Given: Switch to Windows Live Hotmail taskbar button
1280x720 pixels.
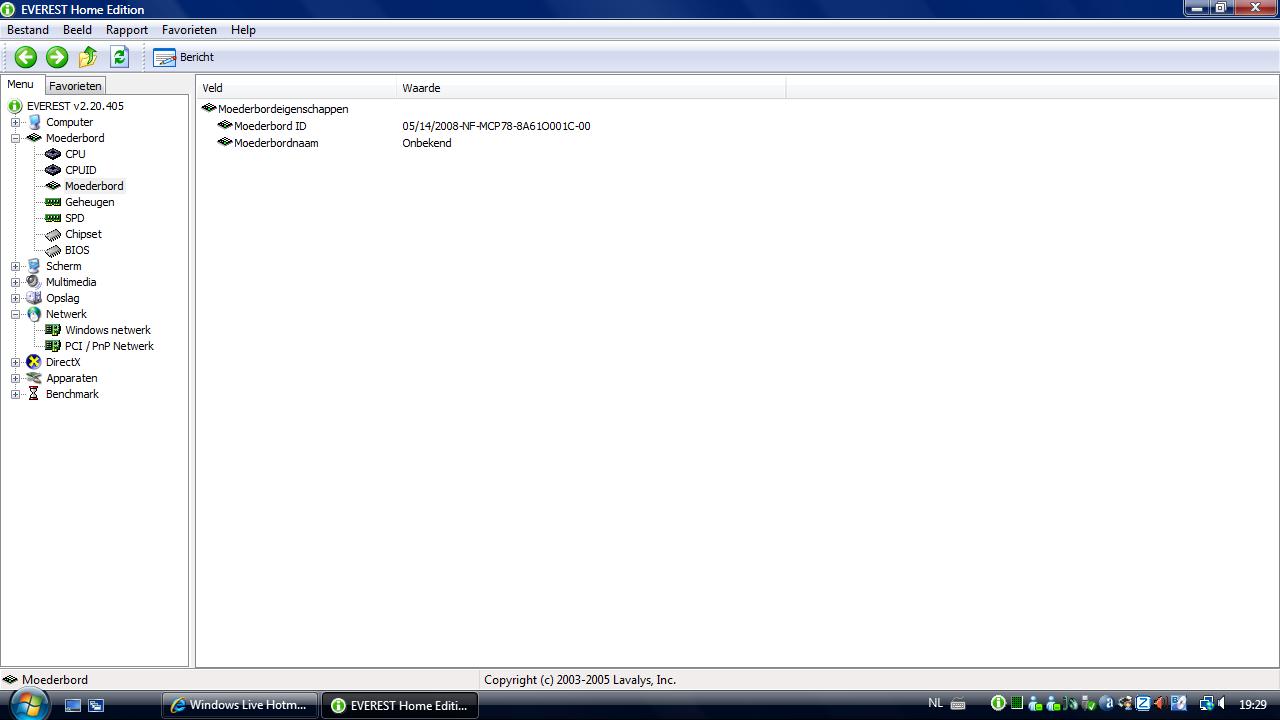Looking at the screenshot, I should pos(240,705).
